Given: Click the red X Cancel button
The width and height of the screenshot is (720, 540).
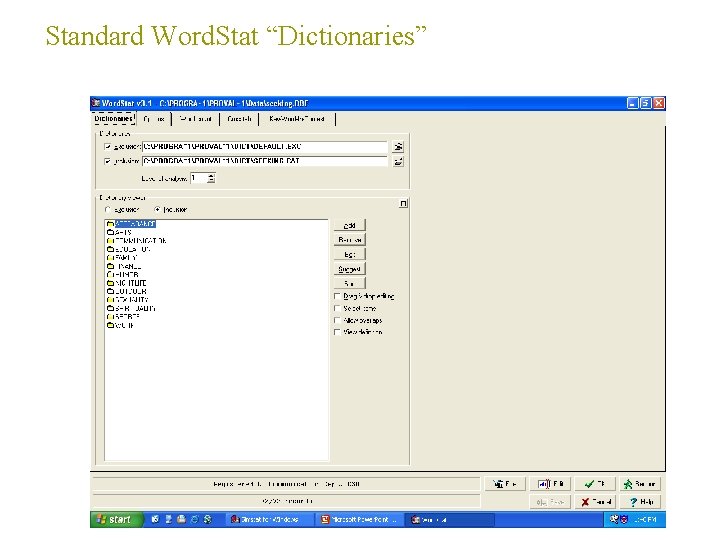Looking at the screenshot, I should point(595,501).
